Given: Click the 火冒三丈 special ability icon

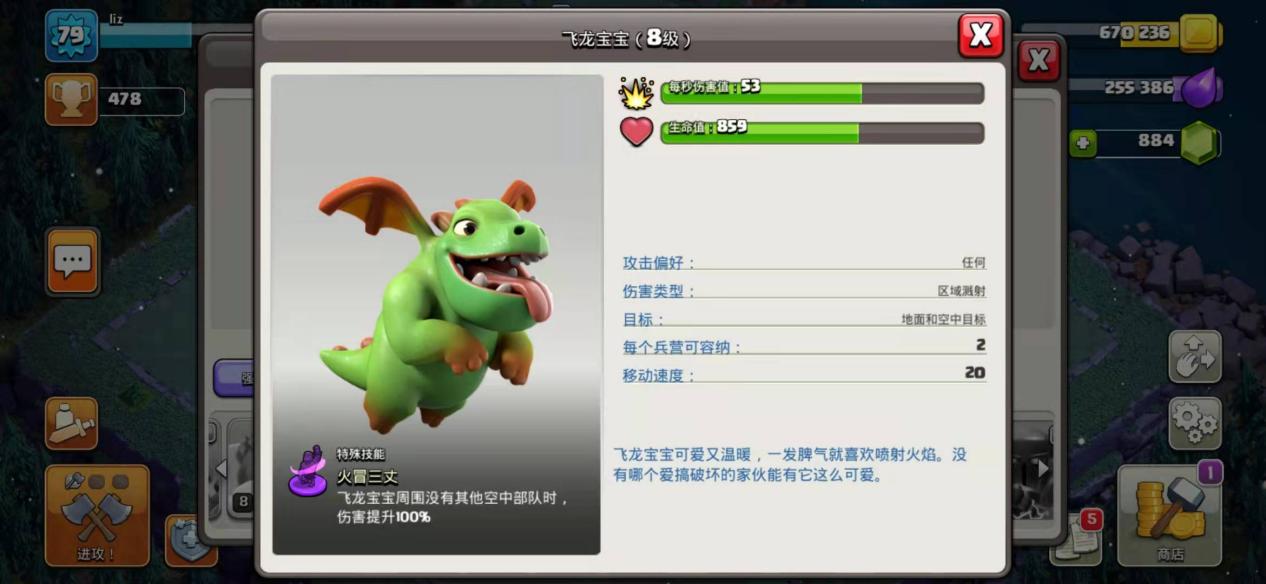Looking at the screenshot, I should [308, 472].
